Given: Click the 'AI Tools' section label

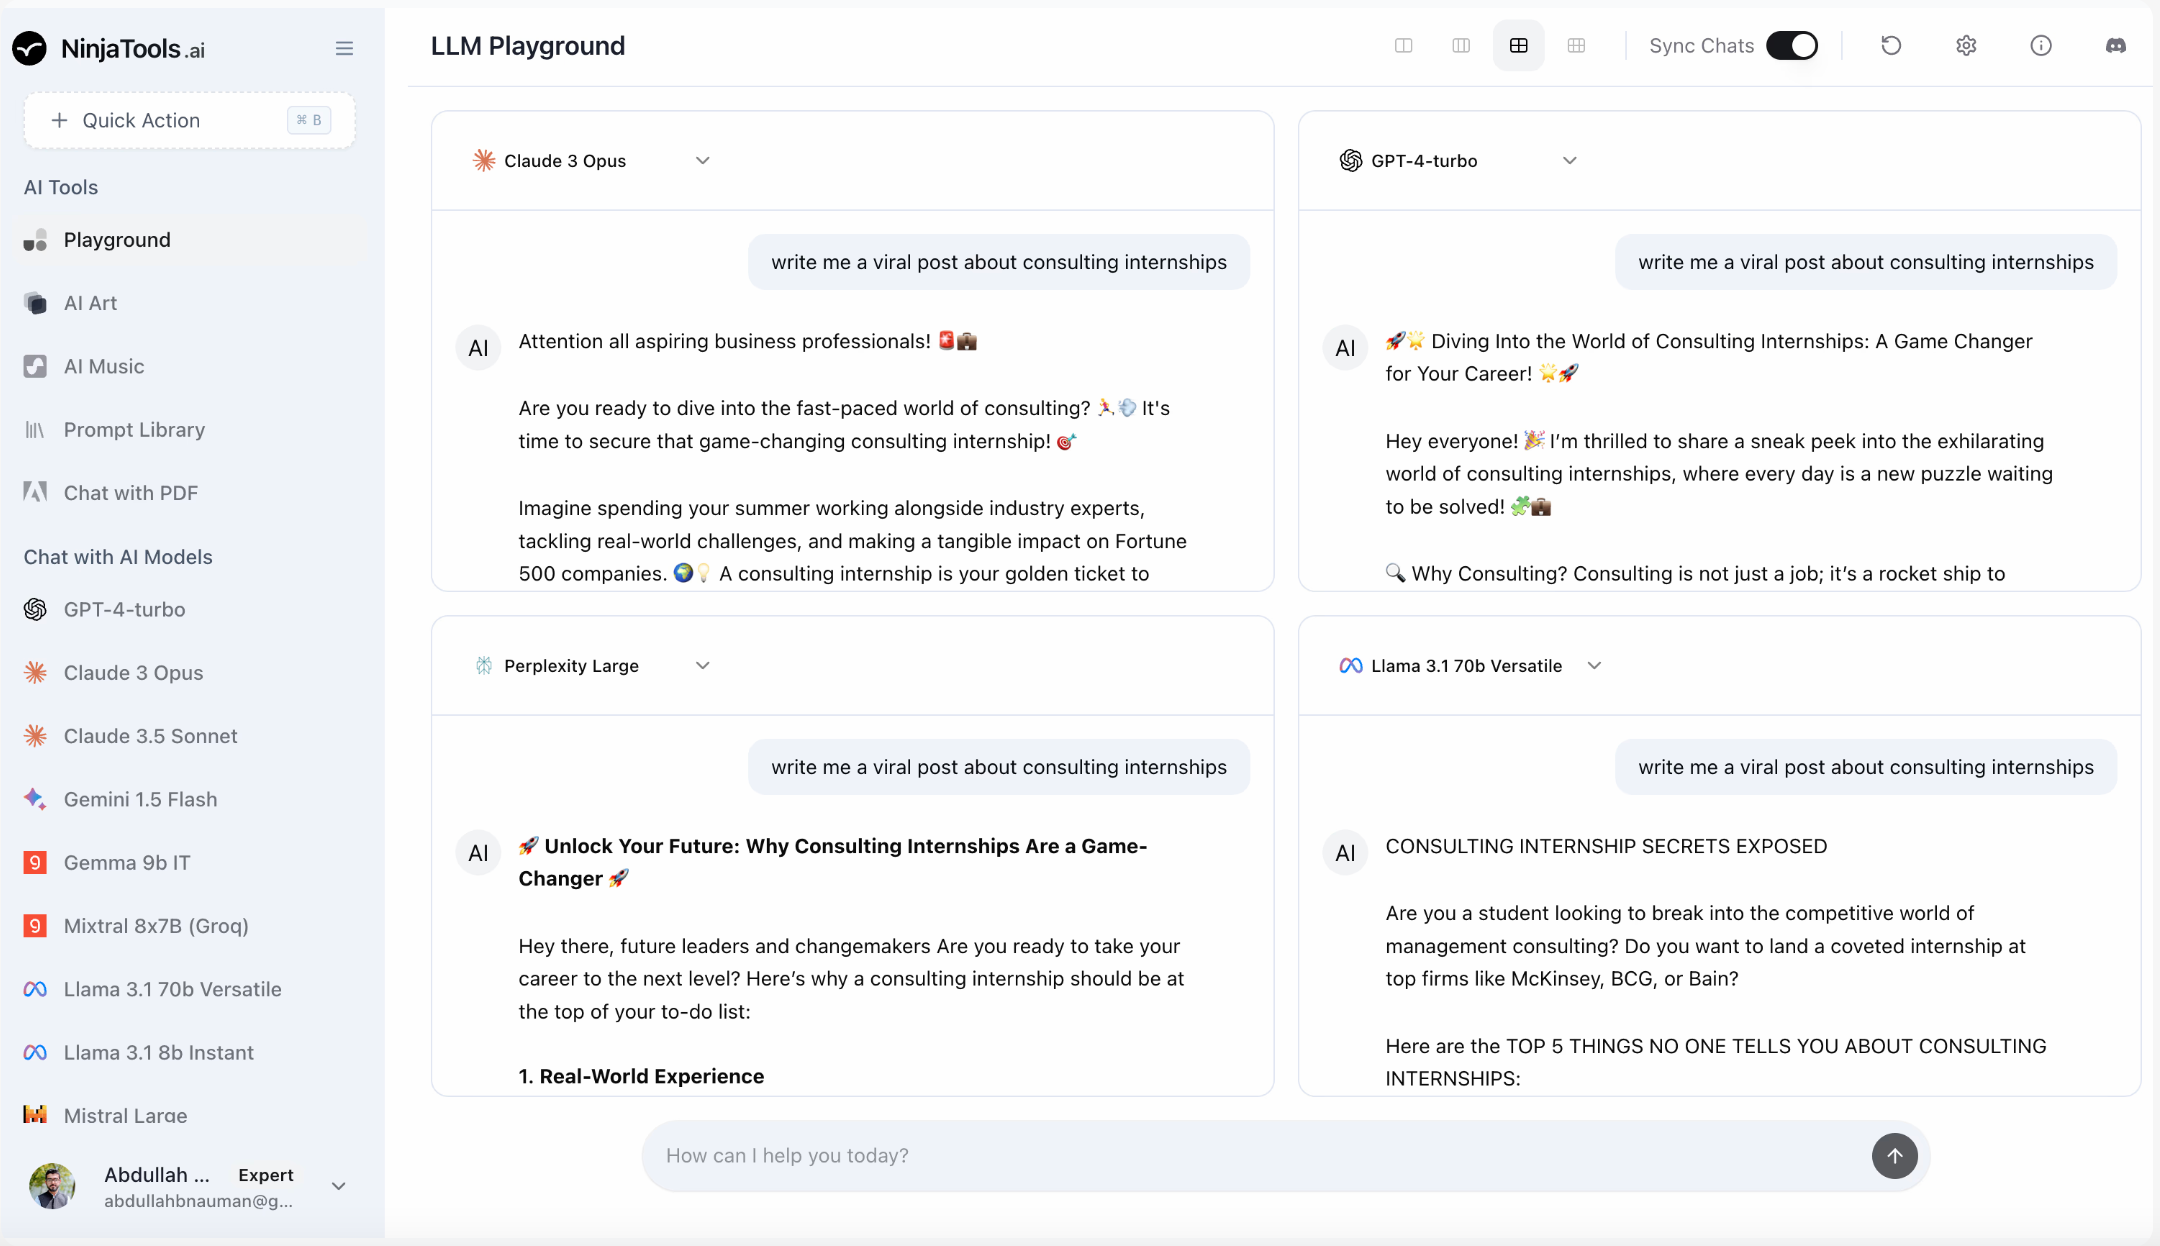Looking at the screenshot, I should 61,187.
